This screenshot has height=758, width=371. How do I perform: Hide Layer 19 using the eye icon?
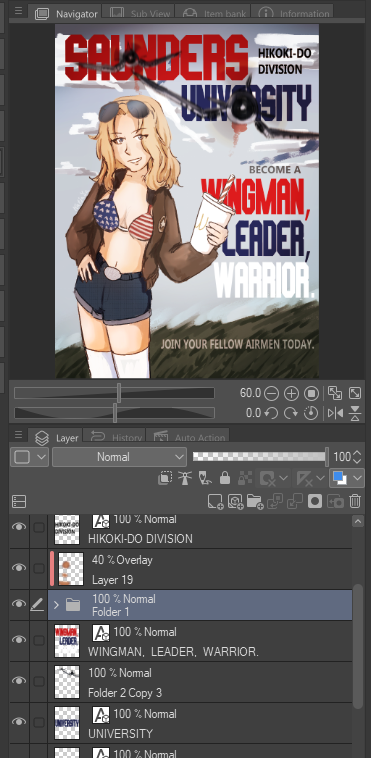(19, 568)
